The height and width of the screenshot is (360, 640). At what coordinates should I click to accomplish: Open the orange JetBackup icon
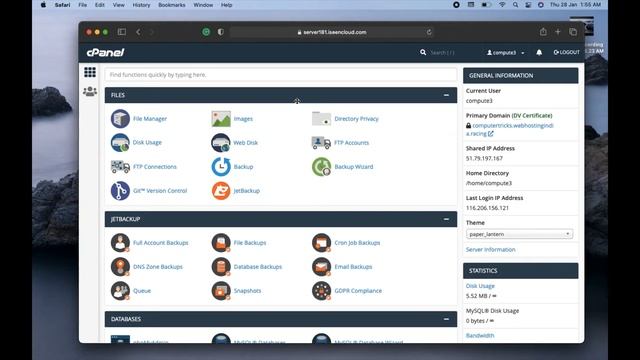(221, 191)
